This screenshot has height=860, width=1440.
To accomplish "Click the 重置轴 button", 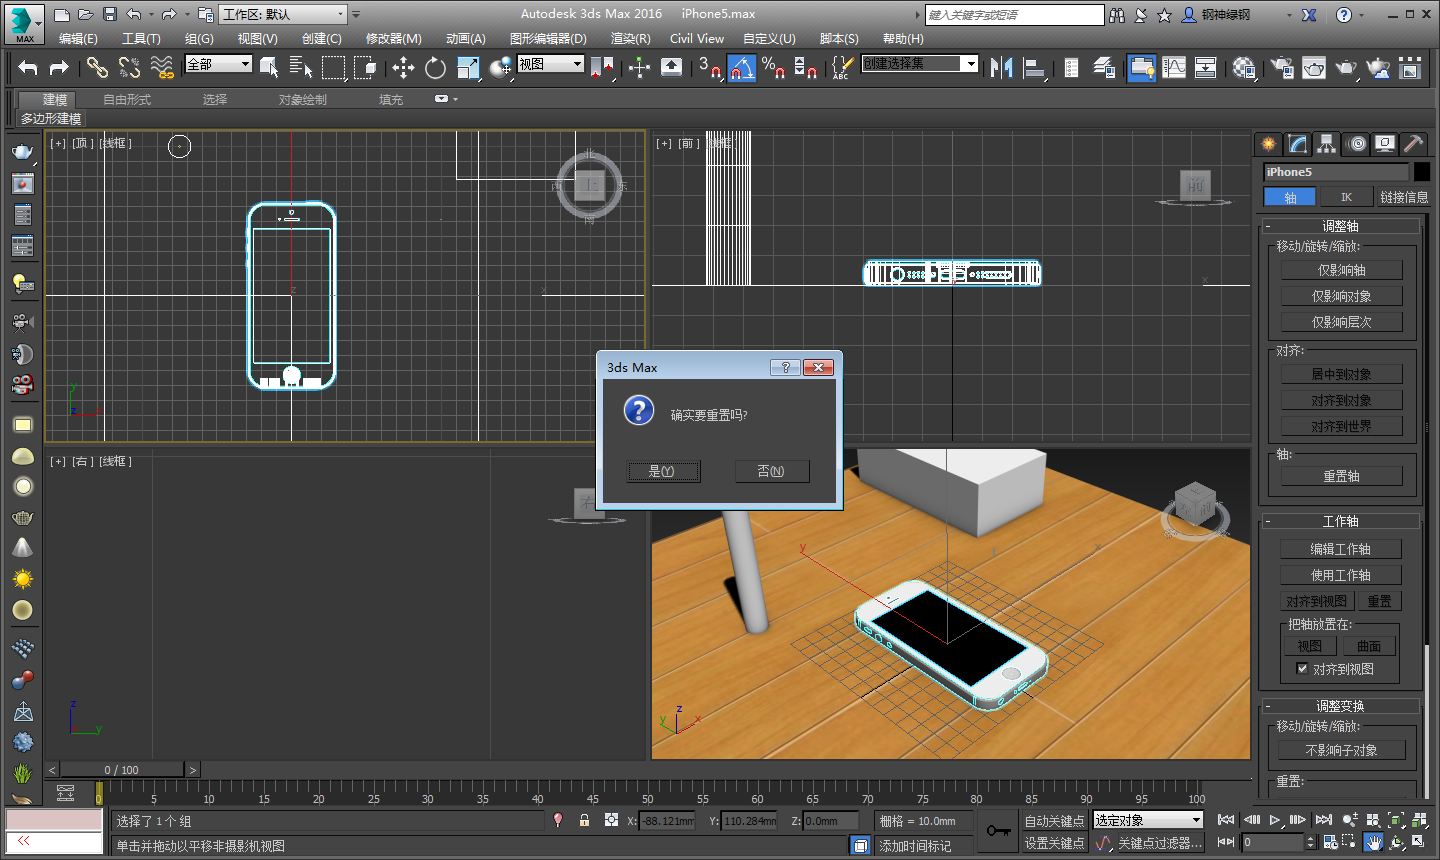I will click(1342, 476).
